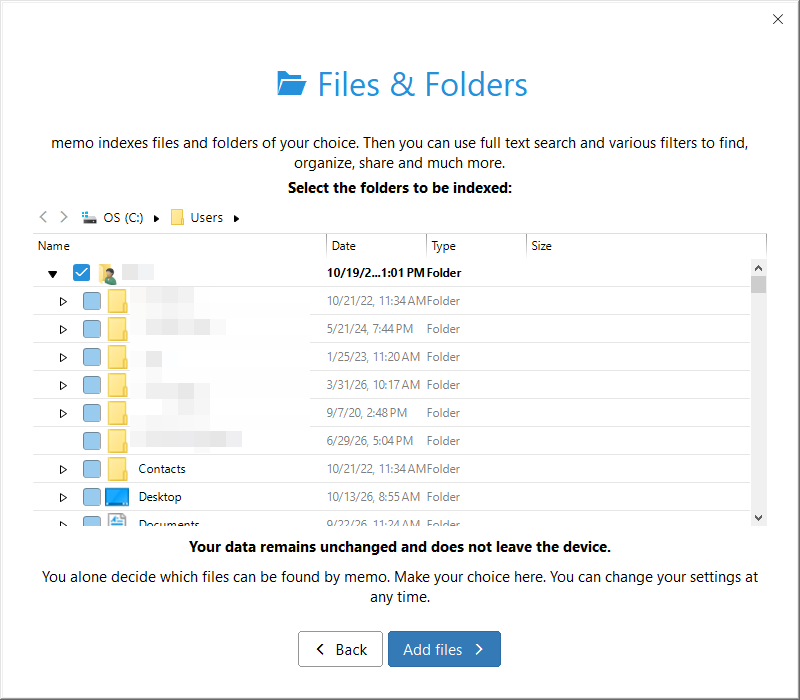Sort by the Name column header
800x700 pixels.
pos(180,246)
